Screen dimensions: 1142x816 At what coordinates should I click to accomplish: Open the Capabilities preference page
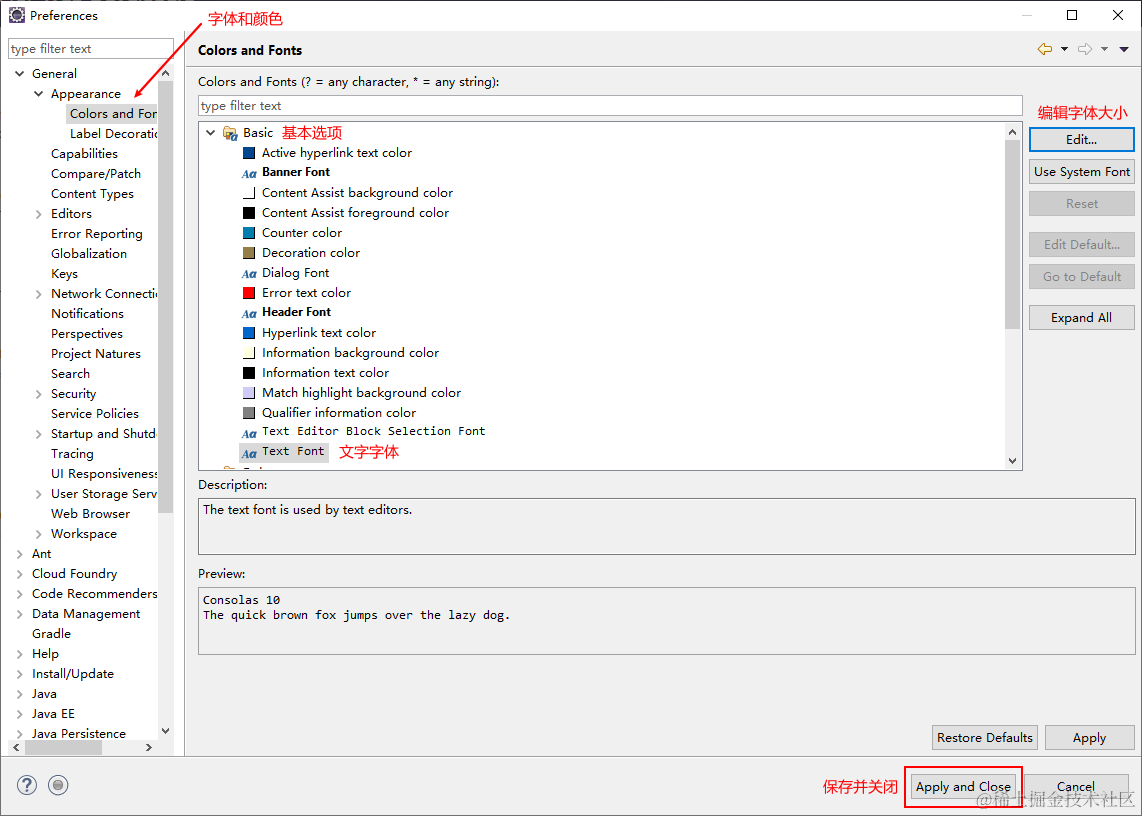pyautogui.click(x=84, y=154)
